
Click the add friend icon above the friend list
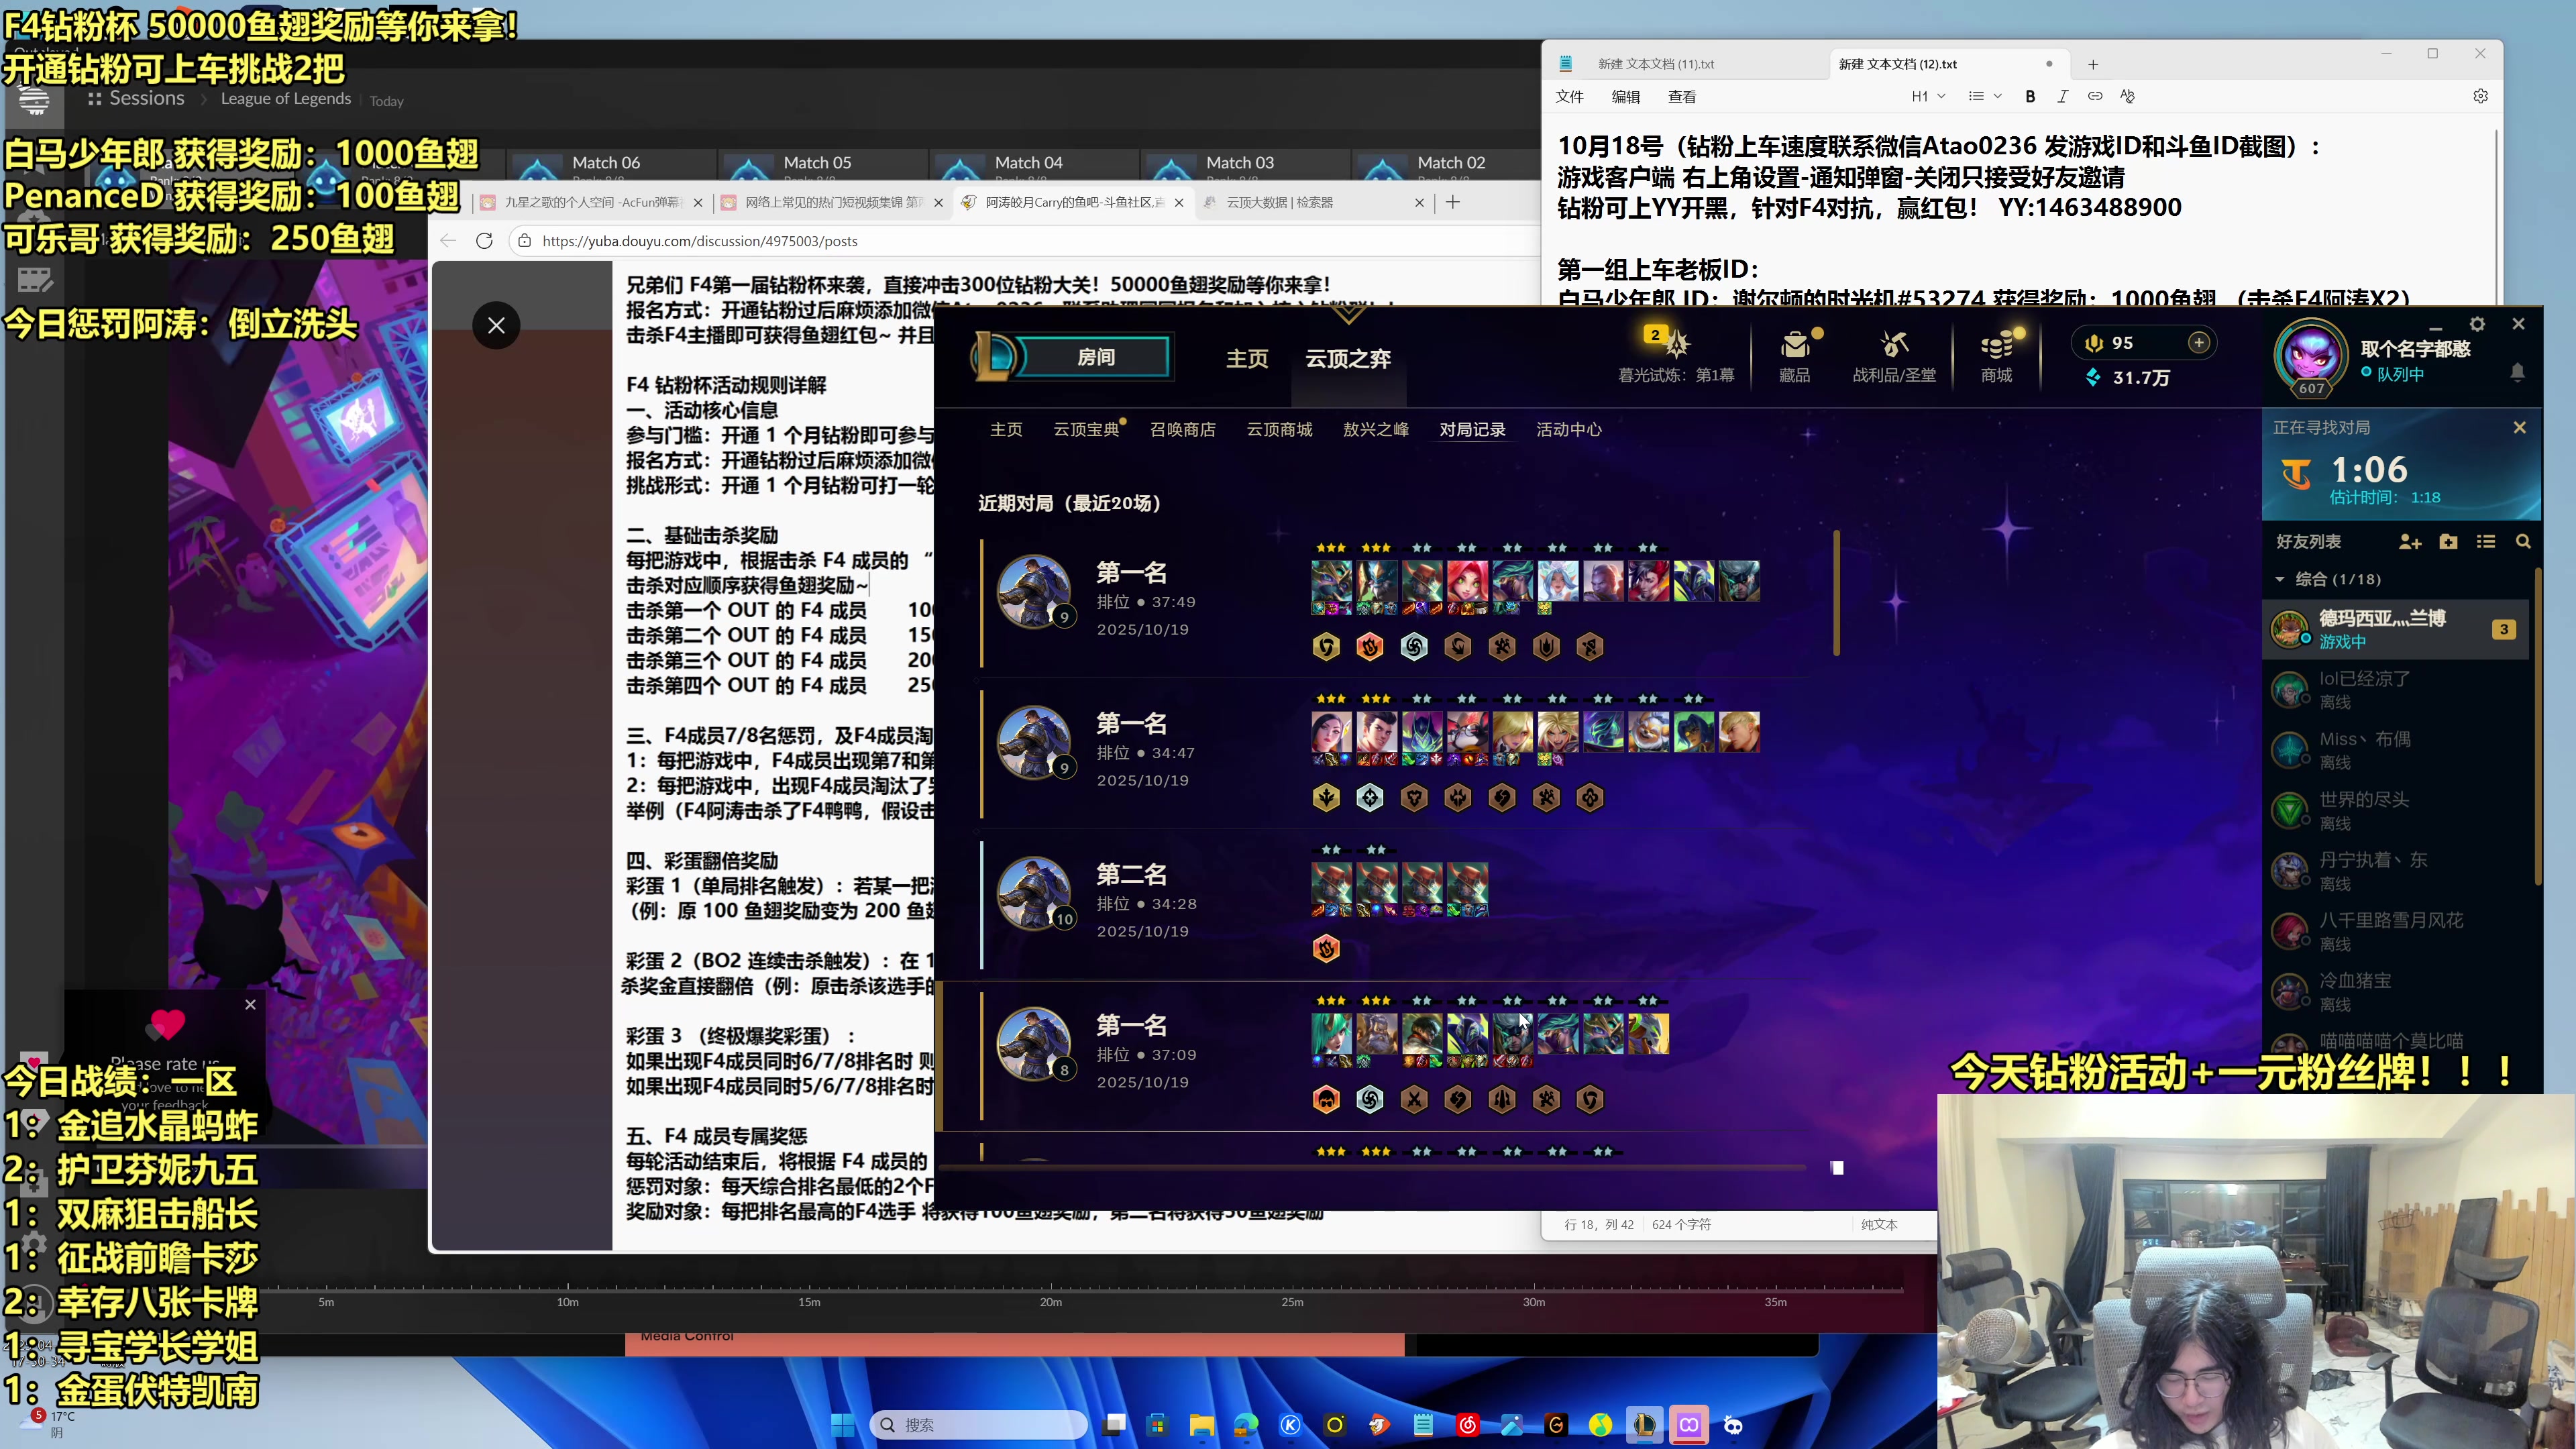(x=2411, y=541)
